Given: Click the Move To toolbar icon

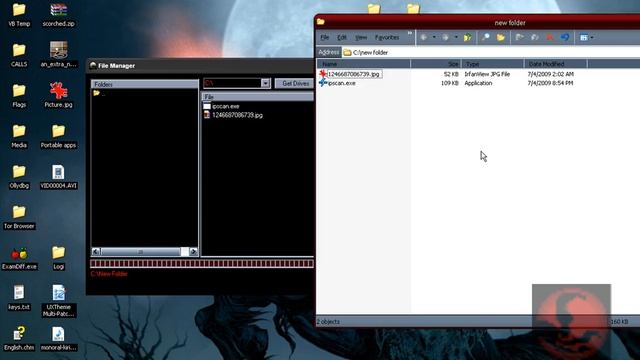Looking at the screenshot, I should [520, 37].
